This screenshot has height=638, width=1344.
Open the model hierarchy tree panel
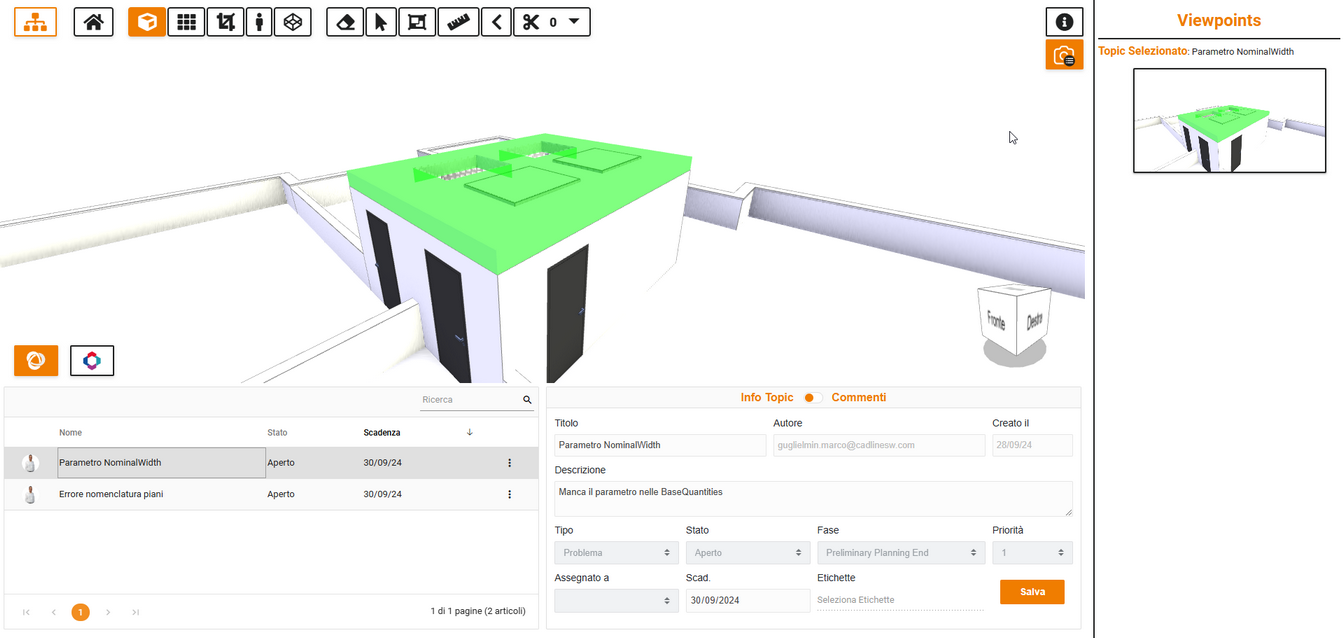pyautogui.click(x=35, y=22)
